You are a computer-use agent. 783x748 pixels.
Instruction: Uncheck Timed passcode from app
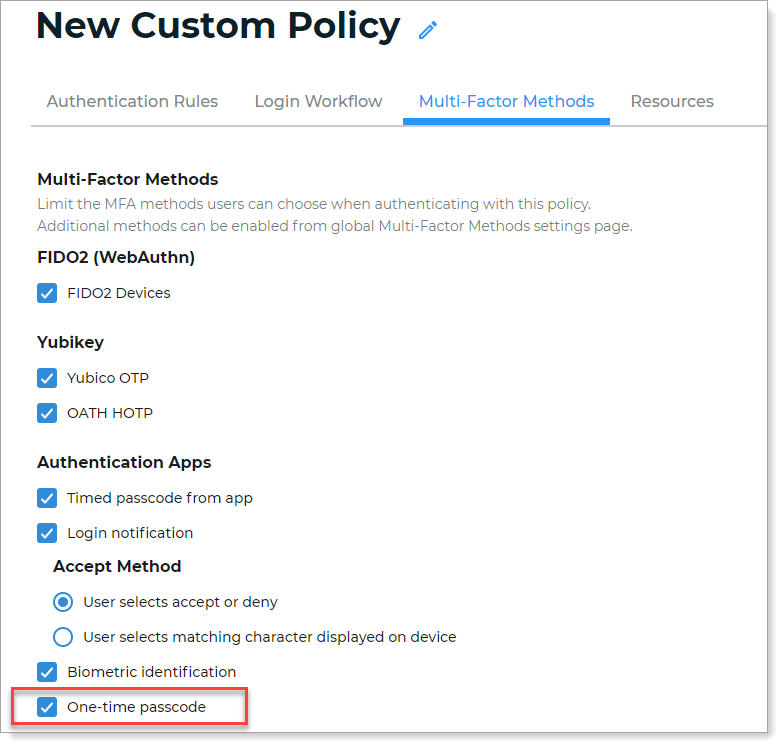[47, 498]
